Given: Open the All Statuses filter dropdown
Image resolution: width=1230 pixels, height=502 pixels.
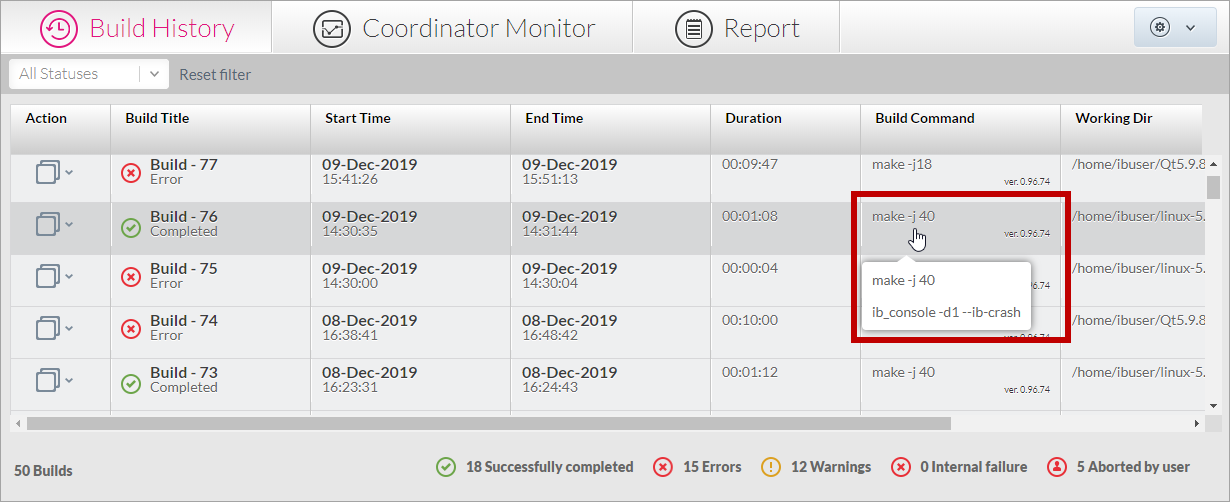Looking at the screenshot, I should point(88,74).
